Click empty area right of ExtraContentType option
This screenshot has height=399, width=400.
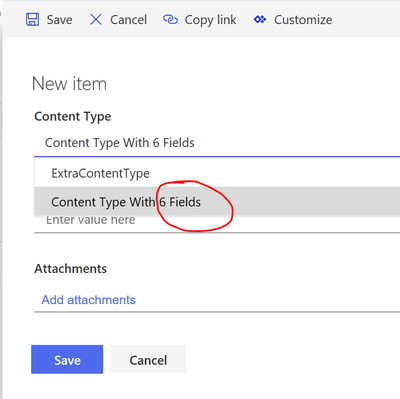click(273, 173)
